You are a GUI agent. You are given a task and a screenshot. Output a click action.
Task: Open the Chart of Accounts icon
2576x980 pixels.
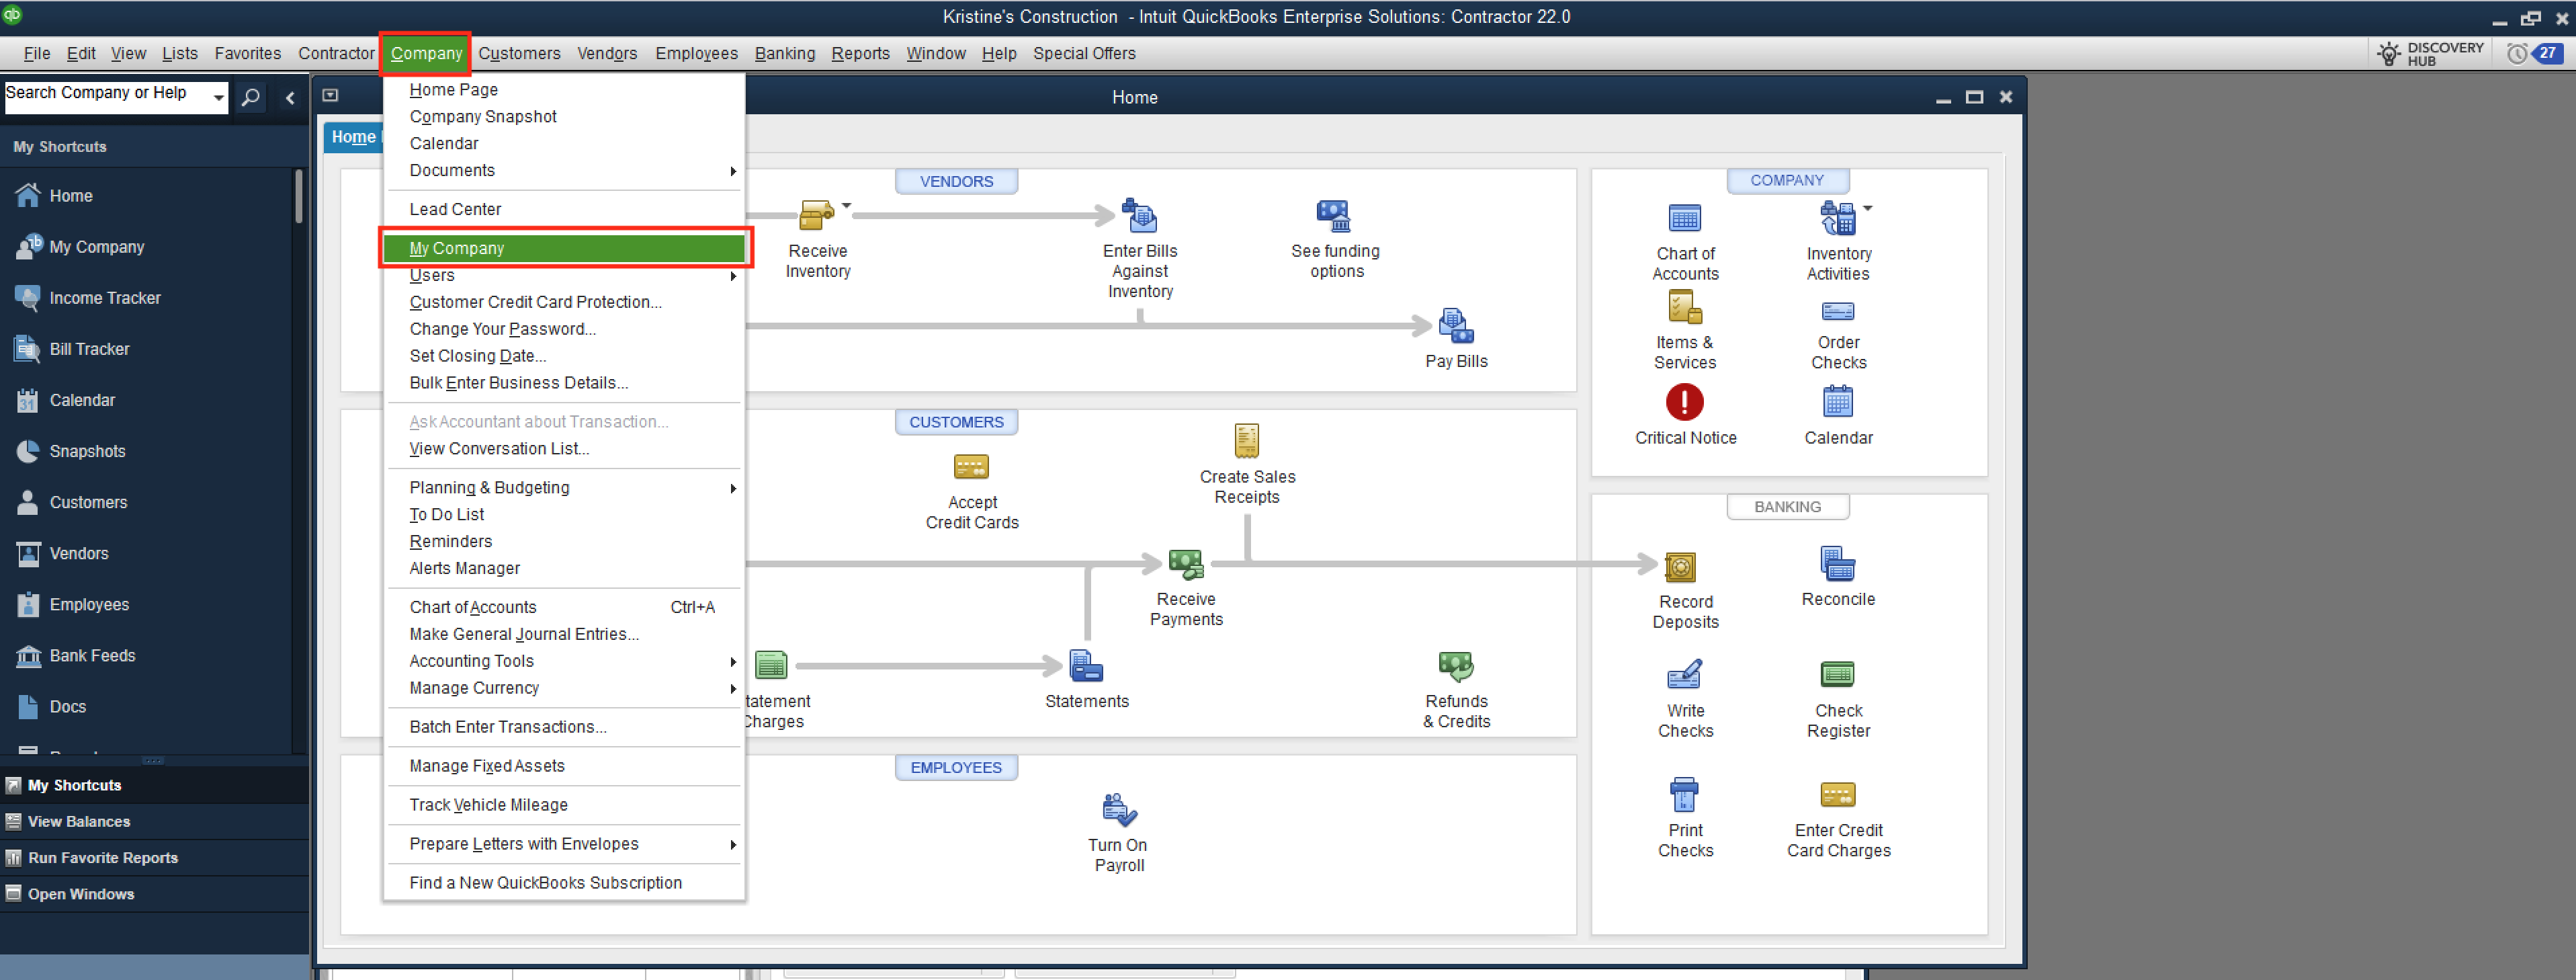1684,218
